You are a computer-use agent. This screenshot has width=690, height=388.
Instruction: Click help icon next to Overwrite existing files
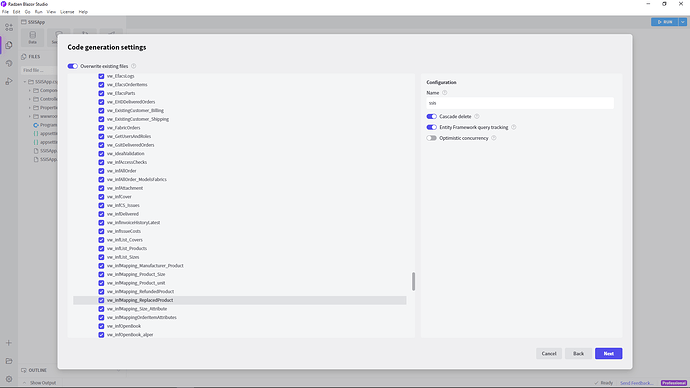pyautogui.click(x=133, y=66)
